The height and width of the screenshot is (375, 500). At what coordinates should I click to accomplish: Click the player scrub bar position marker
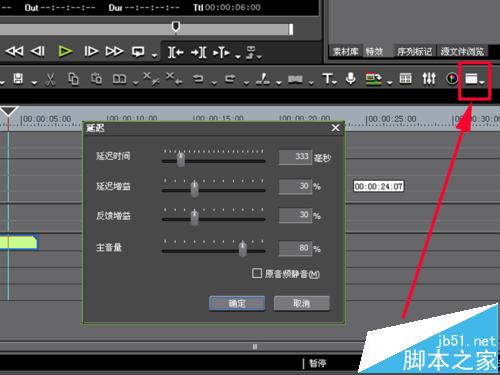176,26
